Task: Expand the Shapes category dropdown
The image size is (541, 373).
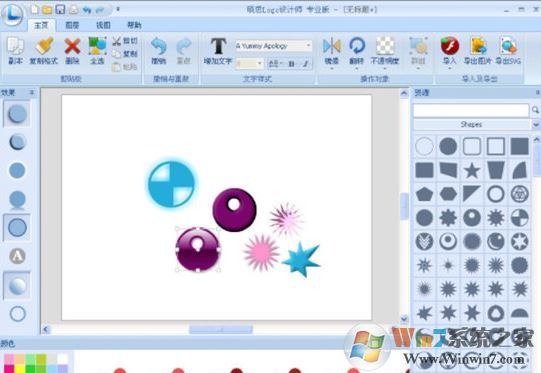Action: tap(536, 124)
